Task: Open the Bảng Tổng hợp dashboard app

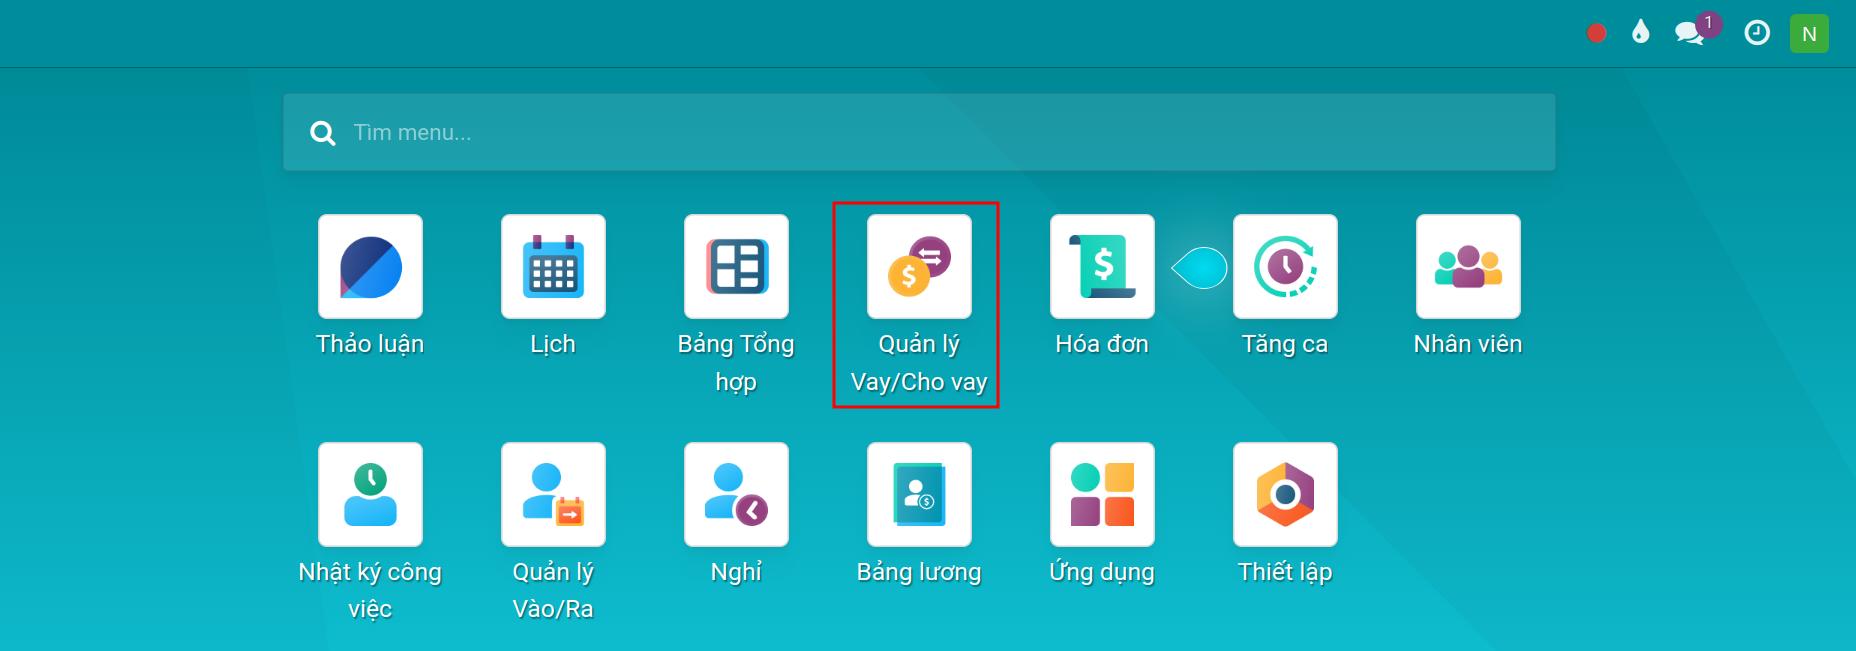Action: [736, 266]
